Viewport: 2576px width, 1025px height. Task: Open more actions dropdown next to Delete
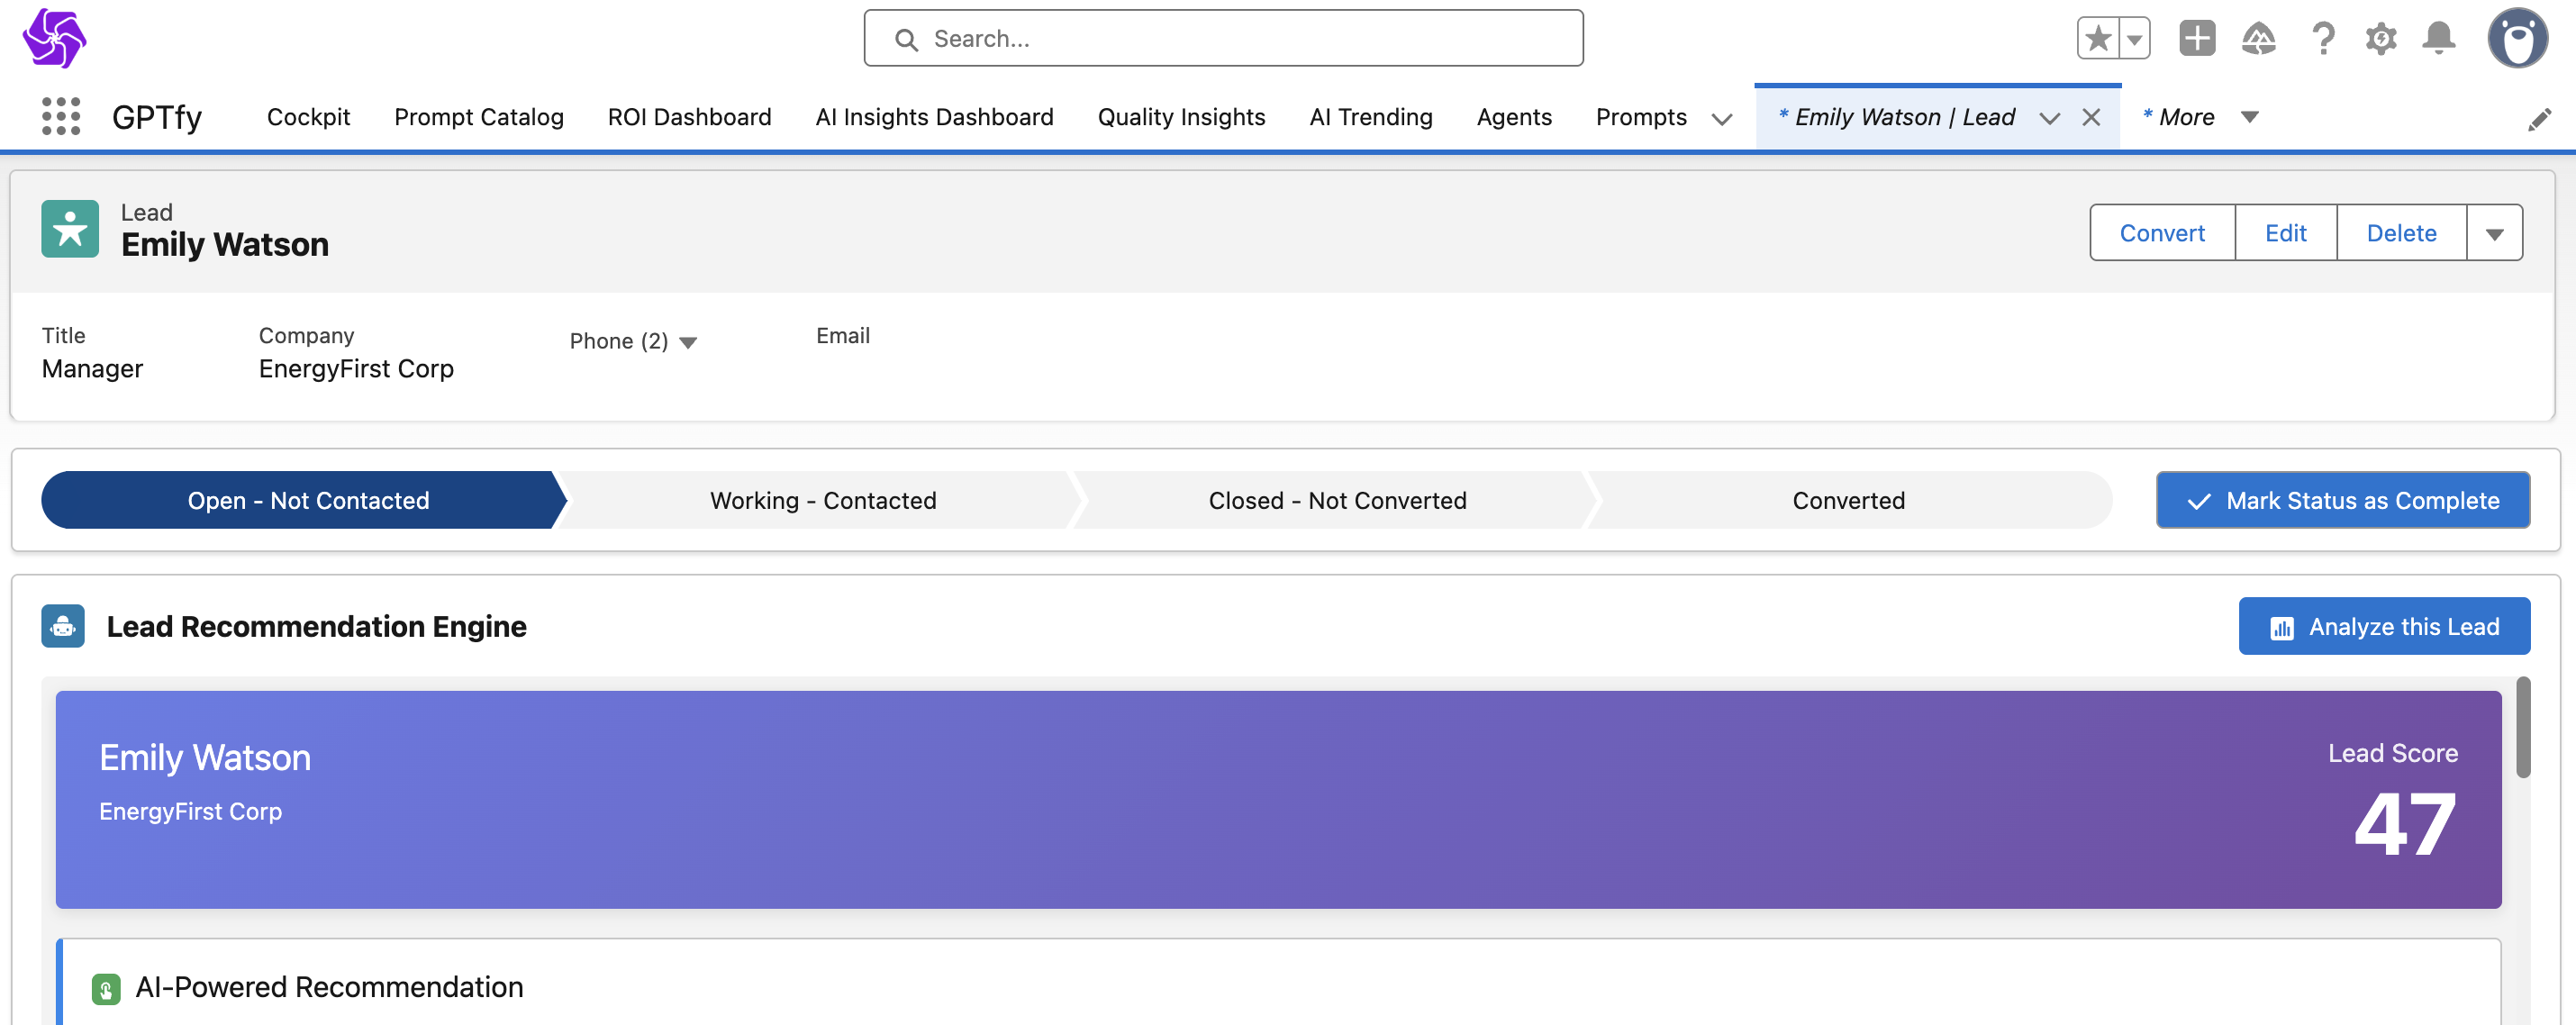click(x=2494, y=233)
